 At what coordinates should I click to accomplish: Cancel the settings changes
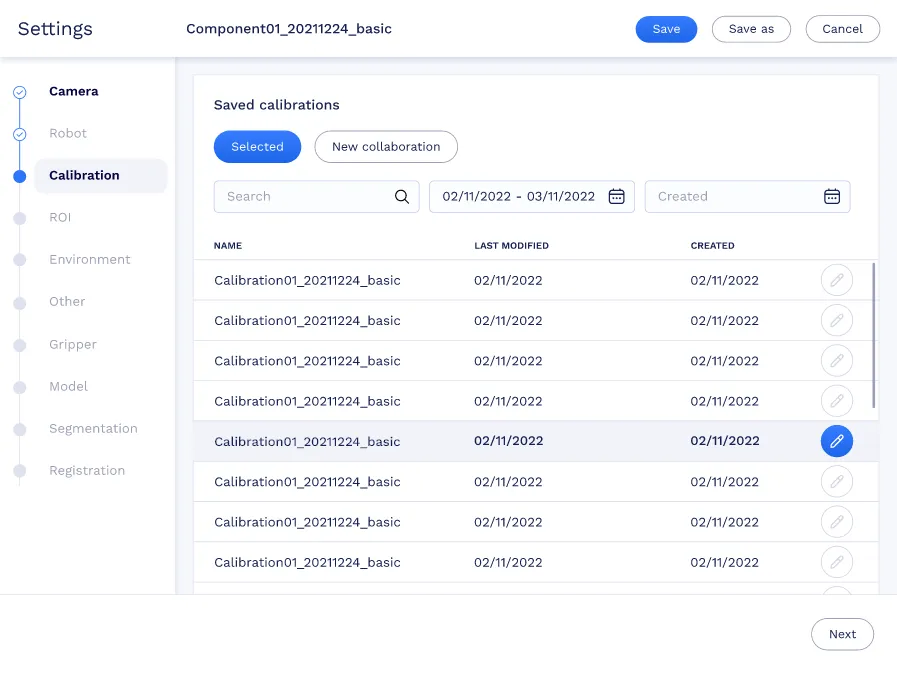[842, 29]
